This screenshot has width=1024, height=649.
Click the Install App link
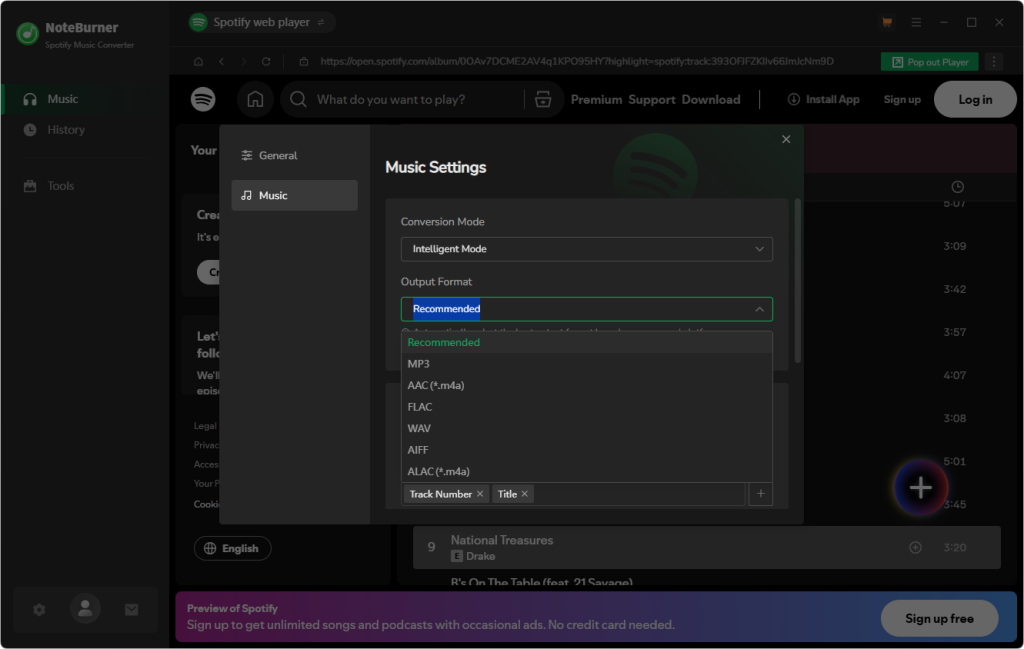click(x=823, y=99)
